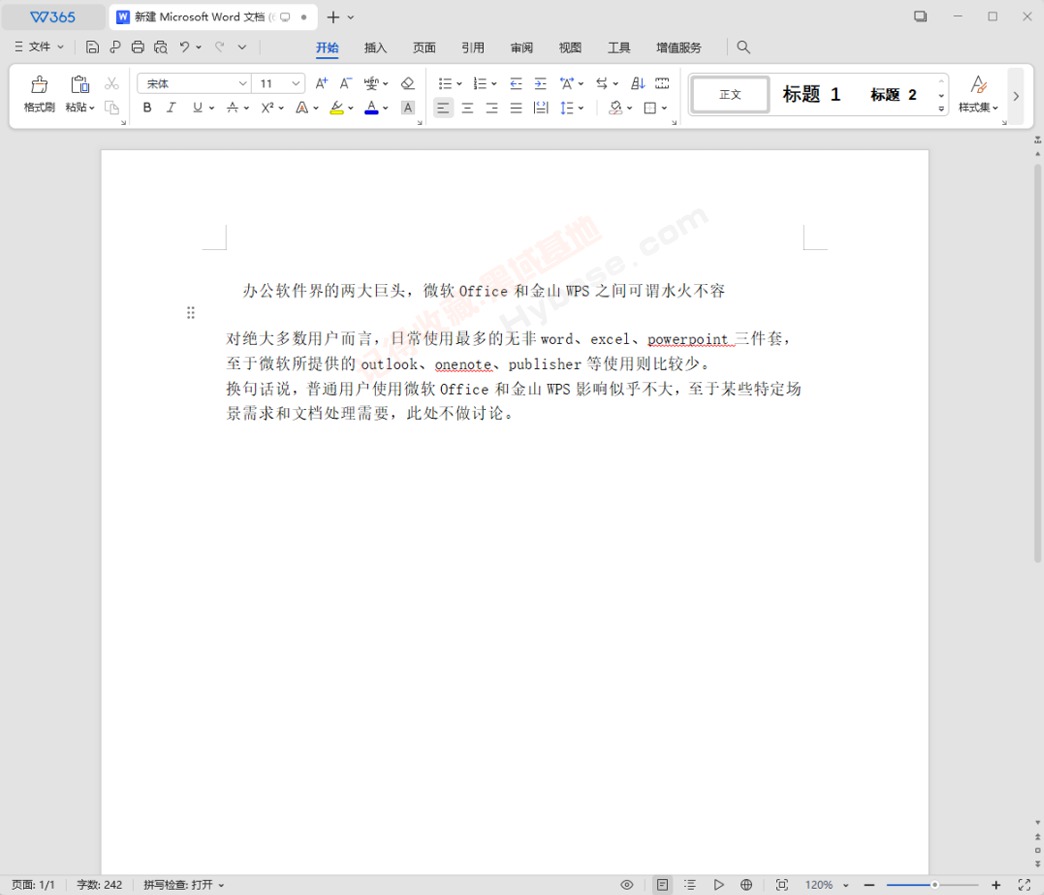Click the Clear Formatting eraser icon

click(407, 83)
